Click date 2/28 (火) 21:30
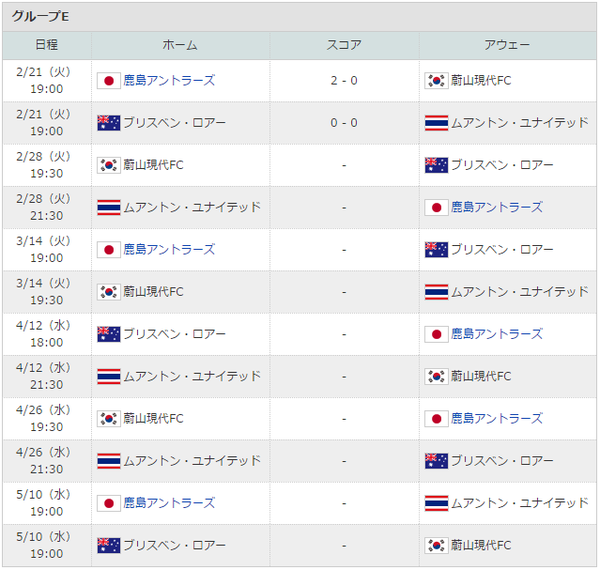This screenshot has height=570, width=600. pyautogui.click(x=46, y=208)
